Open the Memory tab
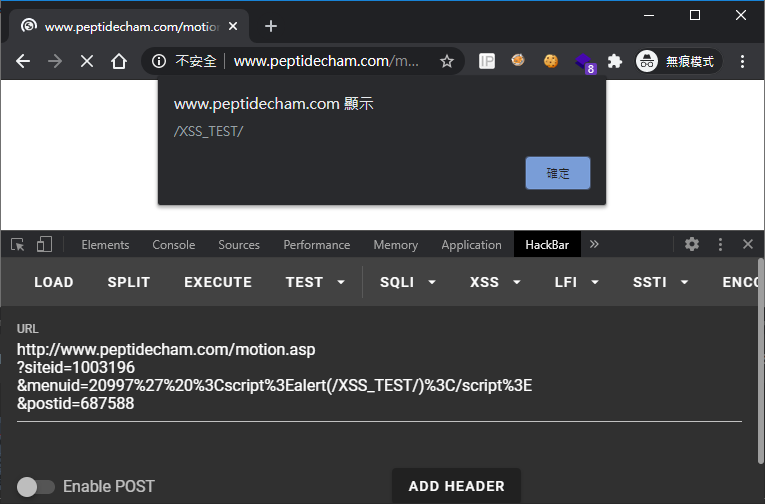The image size is (765, 504). coord(396,244)
